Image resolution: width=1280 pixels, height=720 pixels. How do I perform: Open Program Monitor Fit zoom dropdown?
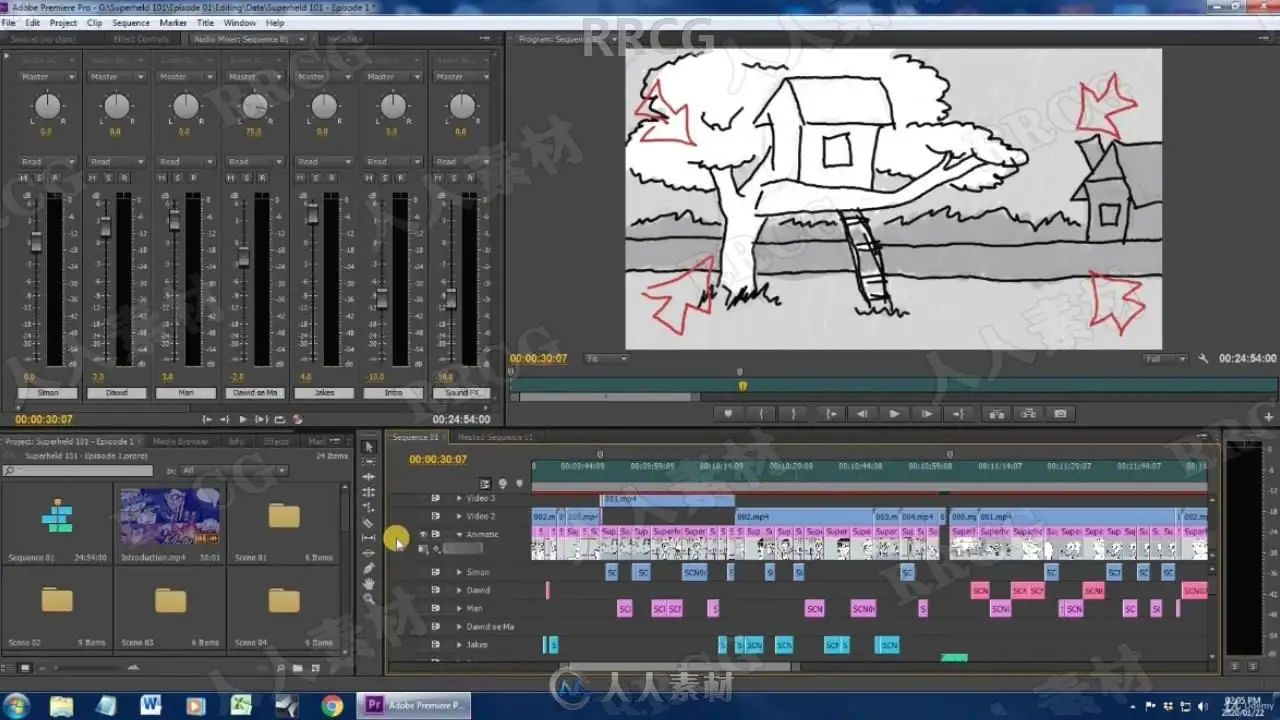coord(606,359)
